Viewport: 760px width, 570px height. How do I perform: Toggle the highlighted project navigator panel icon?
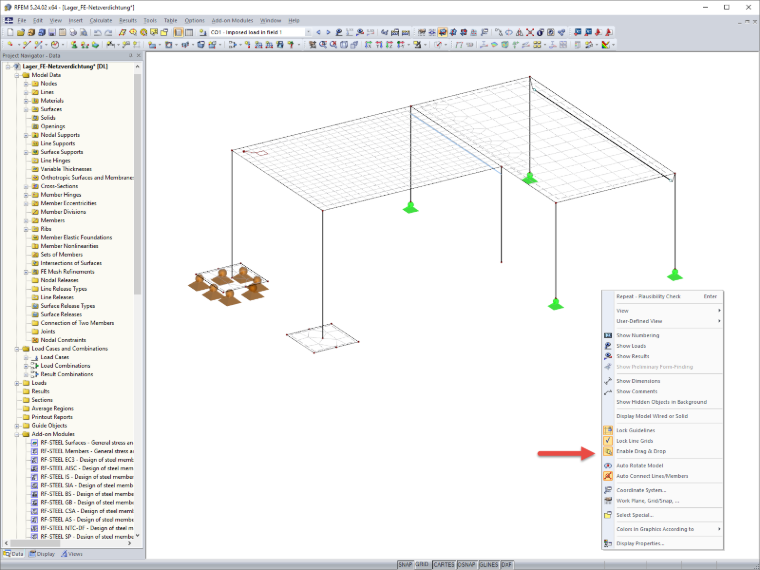pyautogui.click(x=178, y=32)
